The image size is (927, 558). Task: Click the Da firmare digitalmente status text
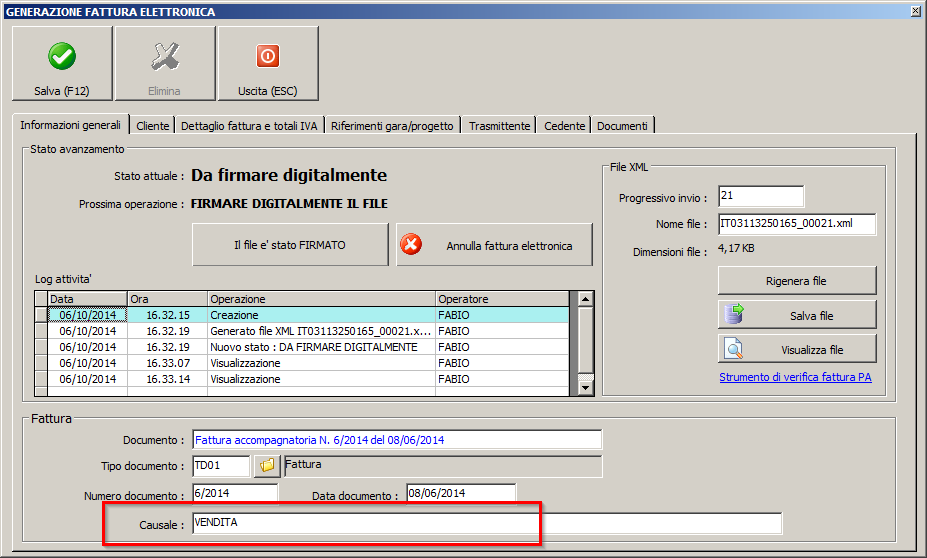[x=289, y=175]
